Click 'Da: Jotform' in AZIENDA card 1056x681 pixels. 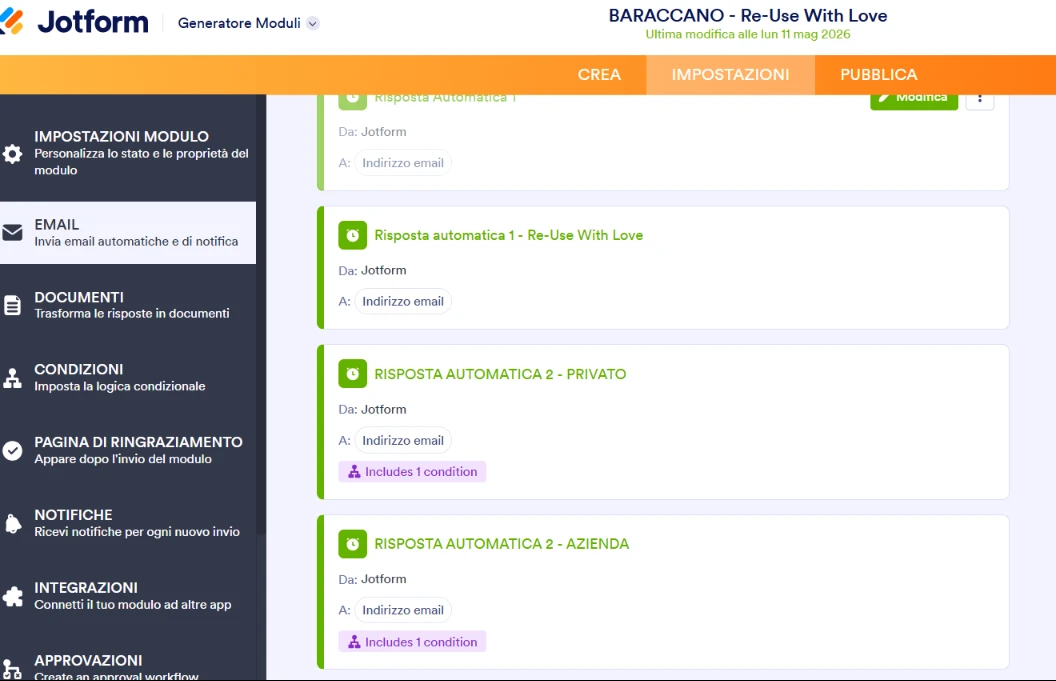[372, 579]
